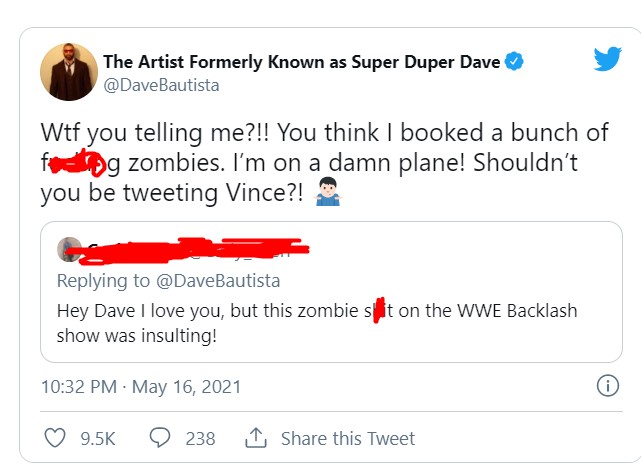Click the 9.5K likes count

96,438
